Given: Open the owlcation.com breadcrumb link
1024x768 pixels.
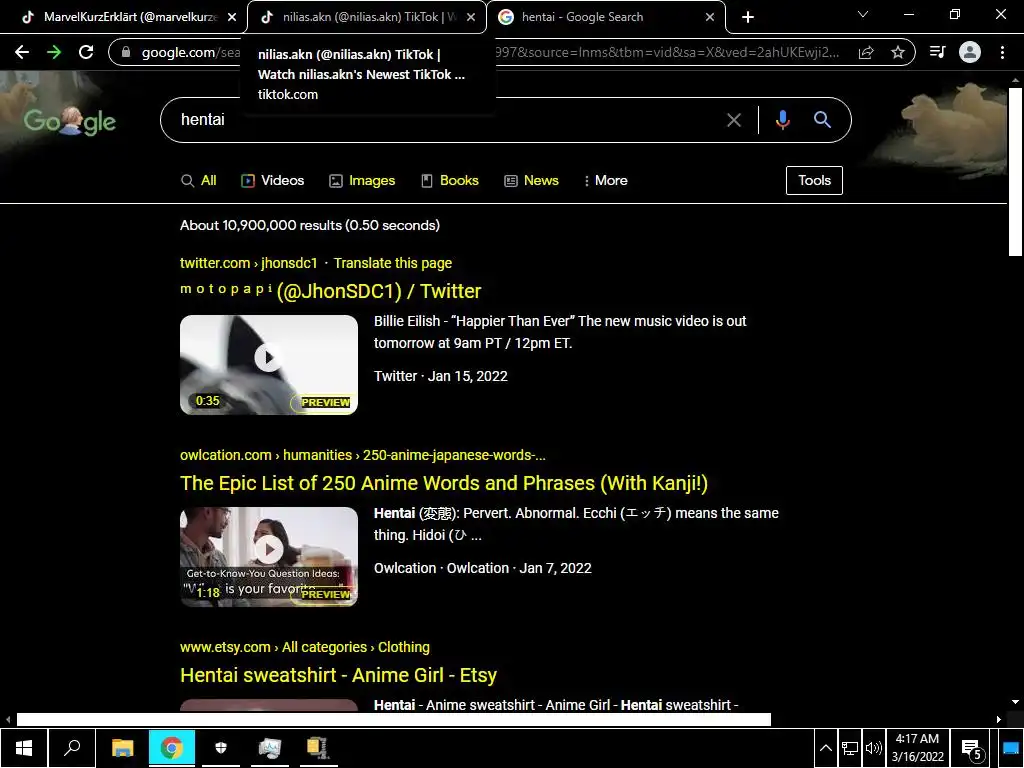Looking at the screenshot, I should tap(362, 455).
